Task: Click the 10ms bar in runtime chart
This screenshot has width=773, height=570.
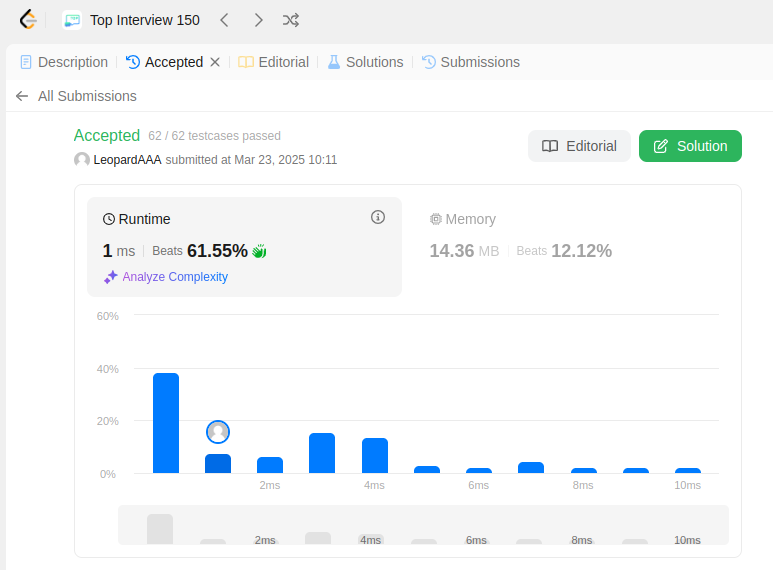Action: point(688,470)
